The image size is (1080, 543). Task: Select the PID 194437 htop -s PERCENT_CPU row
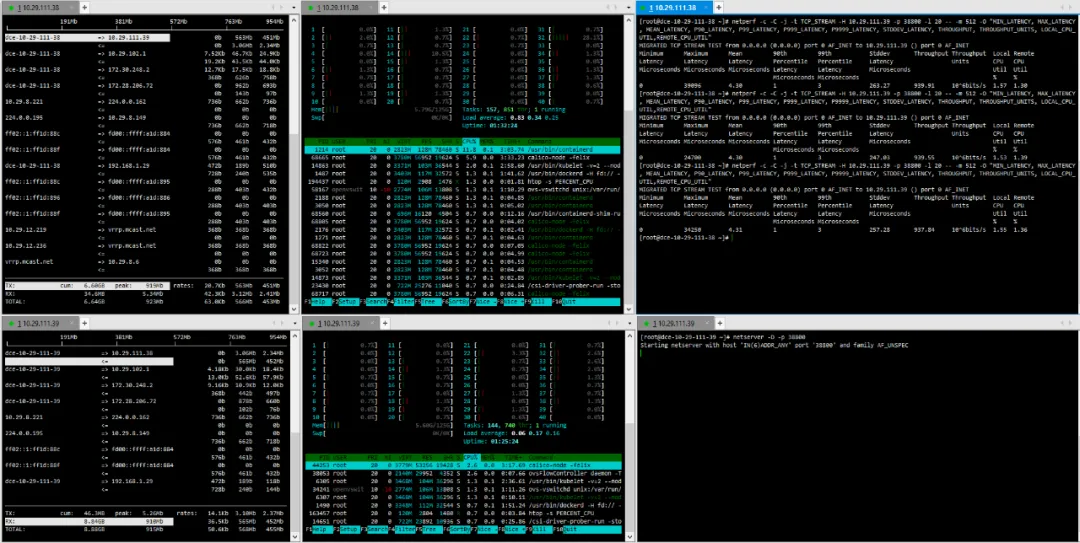coord(463,181)
